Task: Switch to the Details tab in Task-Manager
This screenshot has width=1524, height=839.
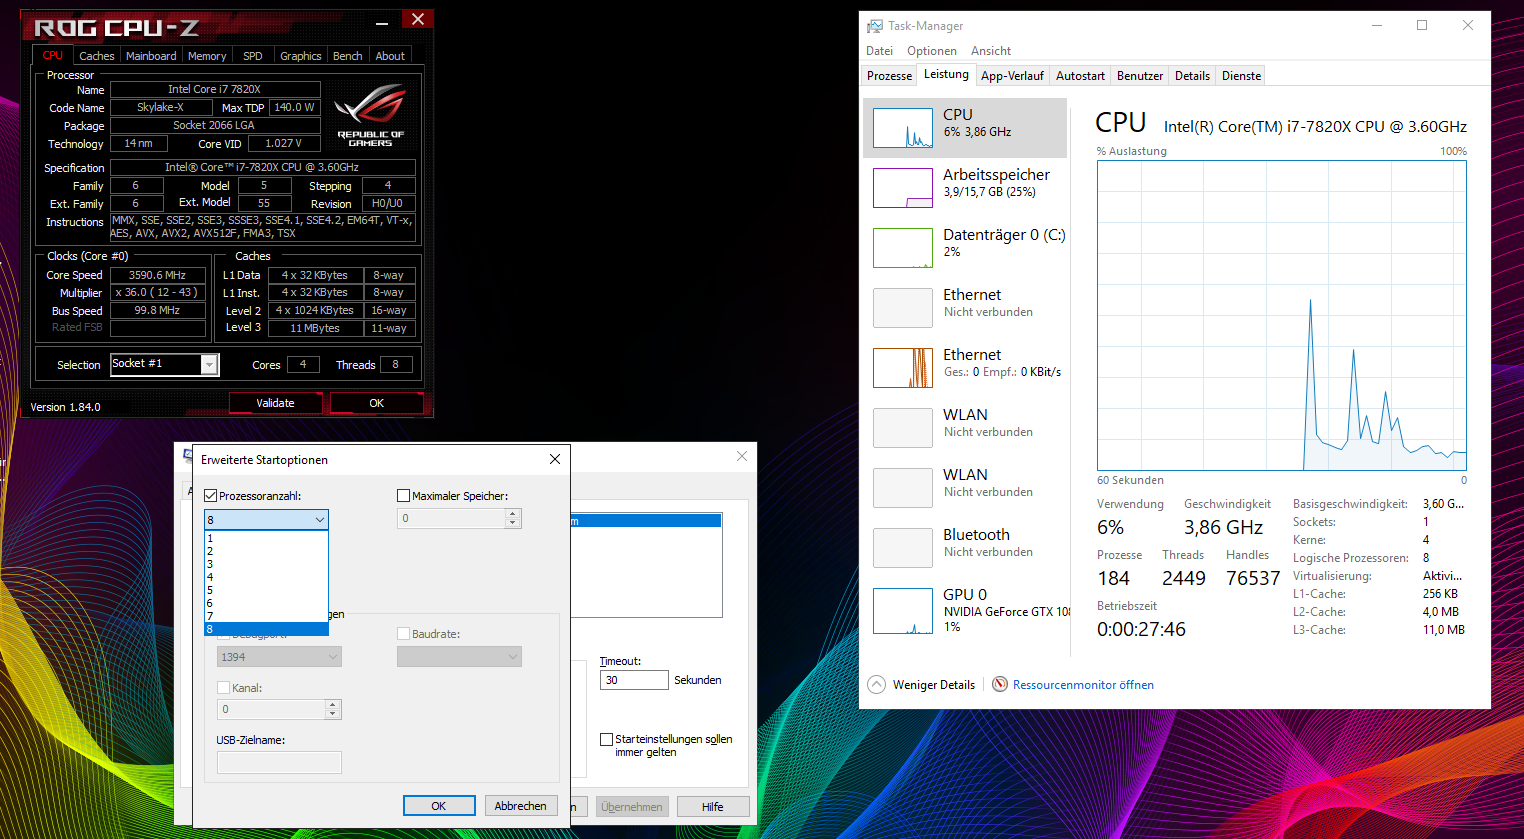Action: [x=1192, y=76]
